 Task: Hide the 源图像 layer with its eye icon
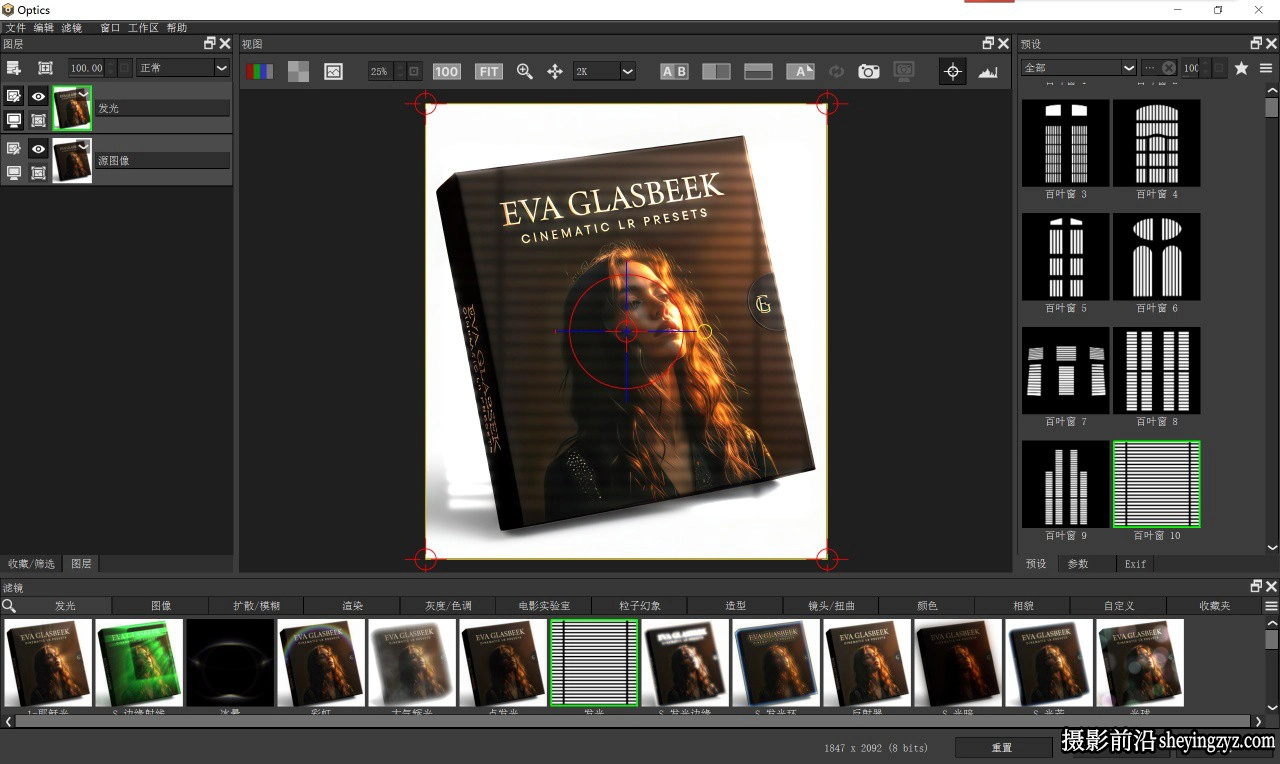pos(38,148)
